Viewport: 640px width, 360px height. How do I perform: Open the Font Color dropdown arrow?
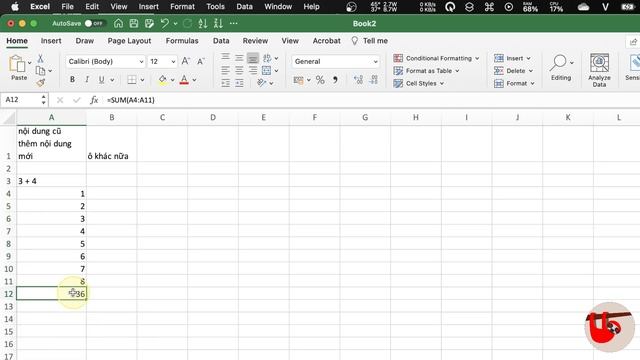pos(194,80)
